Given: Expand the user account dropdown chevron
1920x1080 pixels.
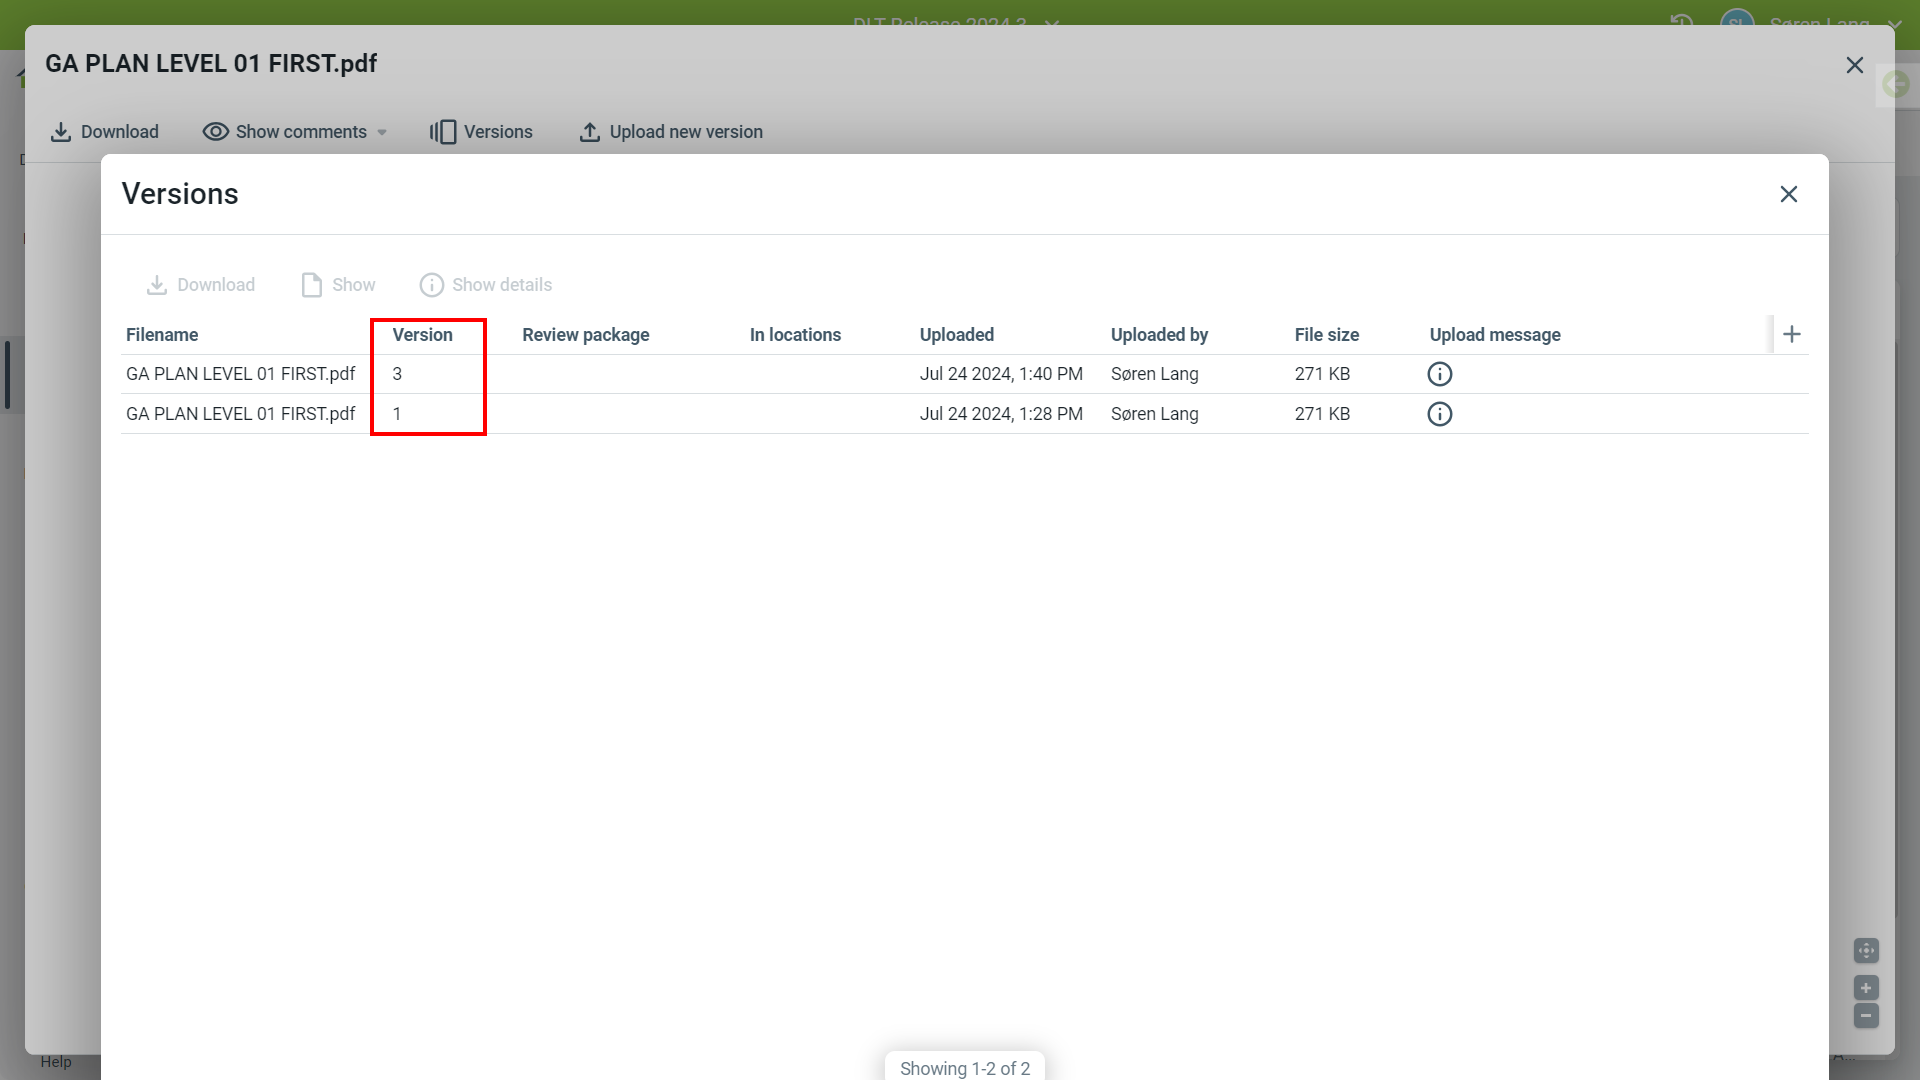Looking at the screenshot, I should point(1894,22).
